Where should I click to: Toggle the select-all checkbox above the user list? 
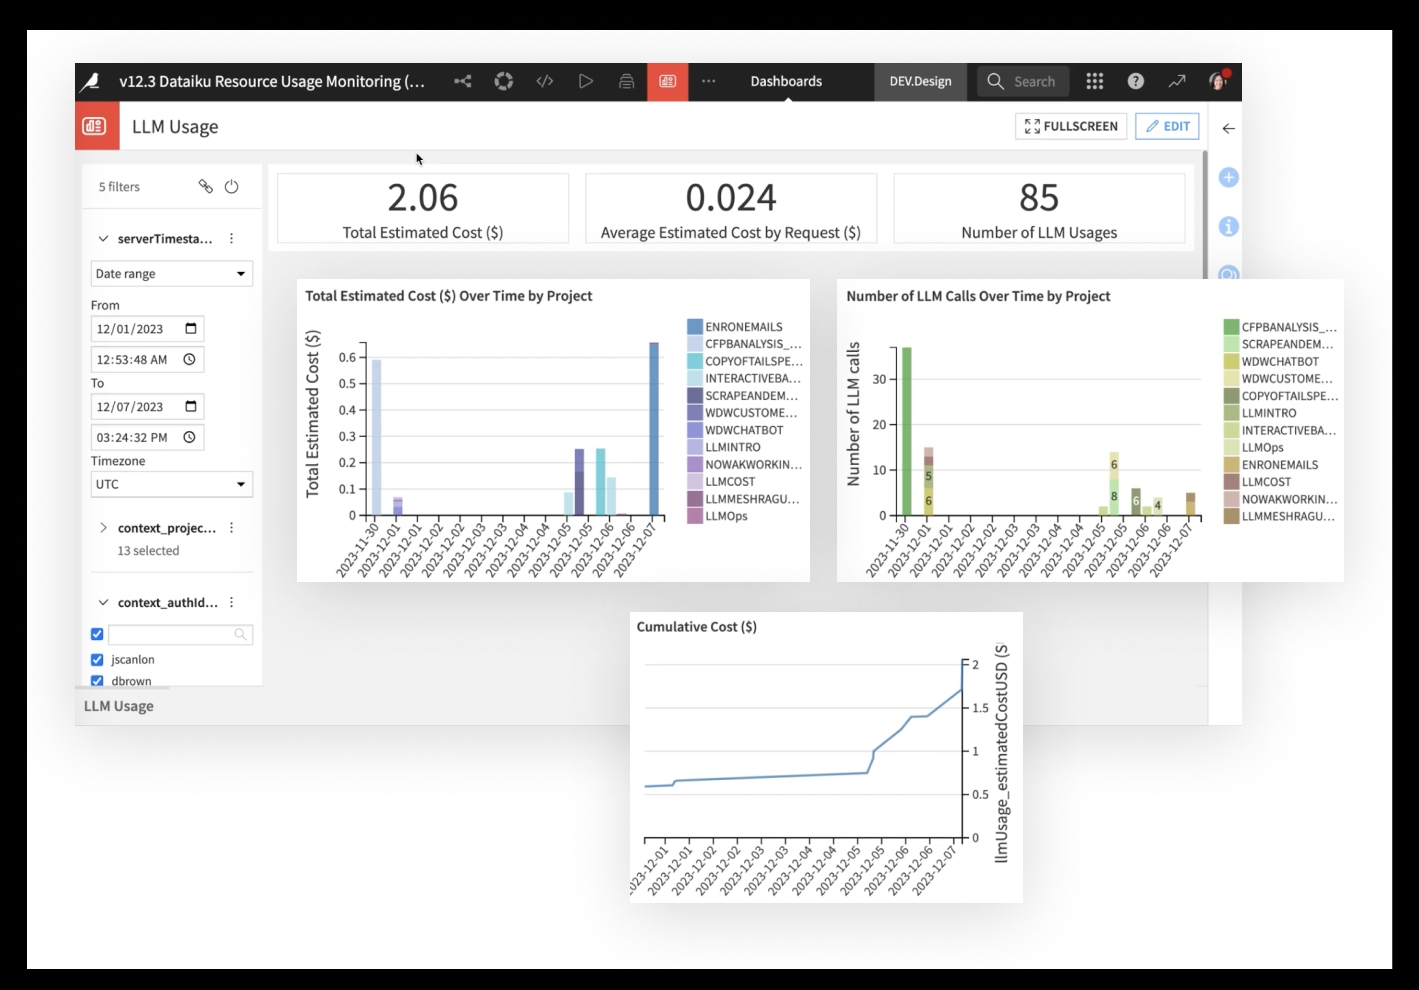(97, 634)
